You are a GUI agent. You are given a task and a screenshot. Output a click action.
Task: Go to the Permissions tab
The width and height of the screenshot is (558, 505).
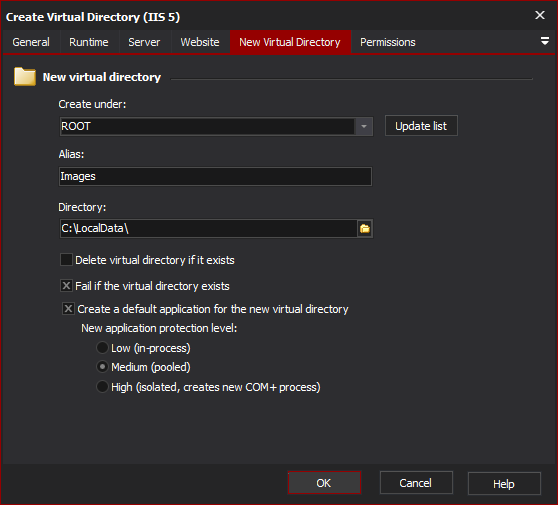point(388,42)
